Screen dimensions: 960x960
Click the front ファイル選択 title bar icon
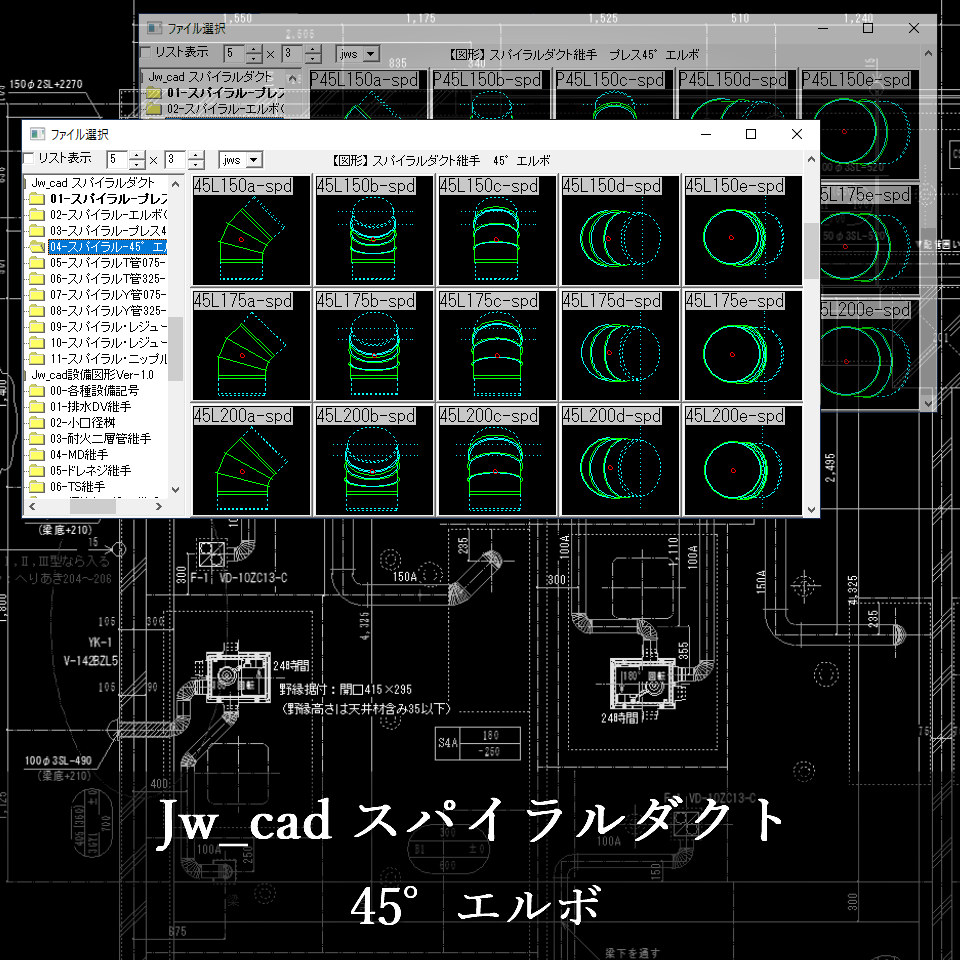(x=37, y=134)
